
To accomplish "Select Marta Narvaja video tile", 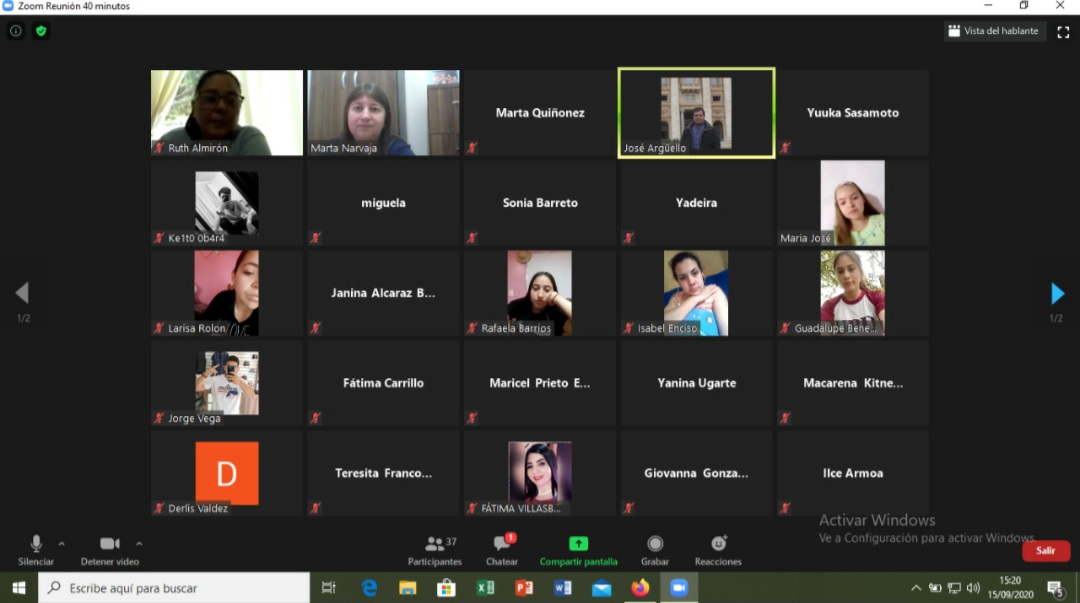I will [x=383, y=112].
